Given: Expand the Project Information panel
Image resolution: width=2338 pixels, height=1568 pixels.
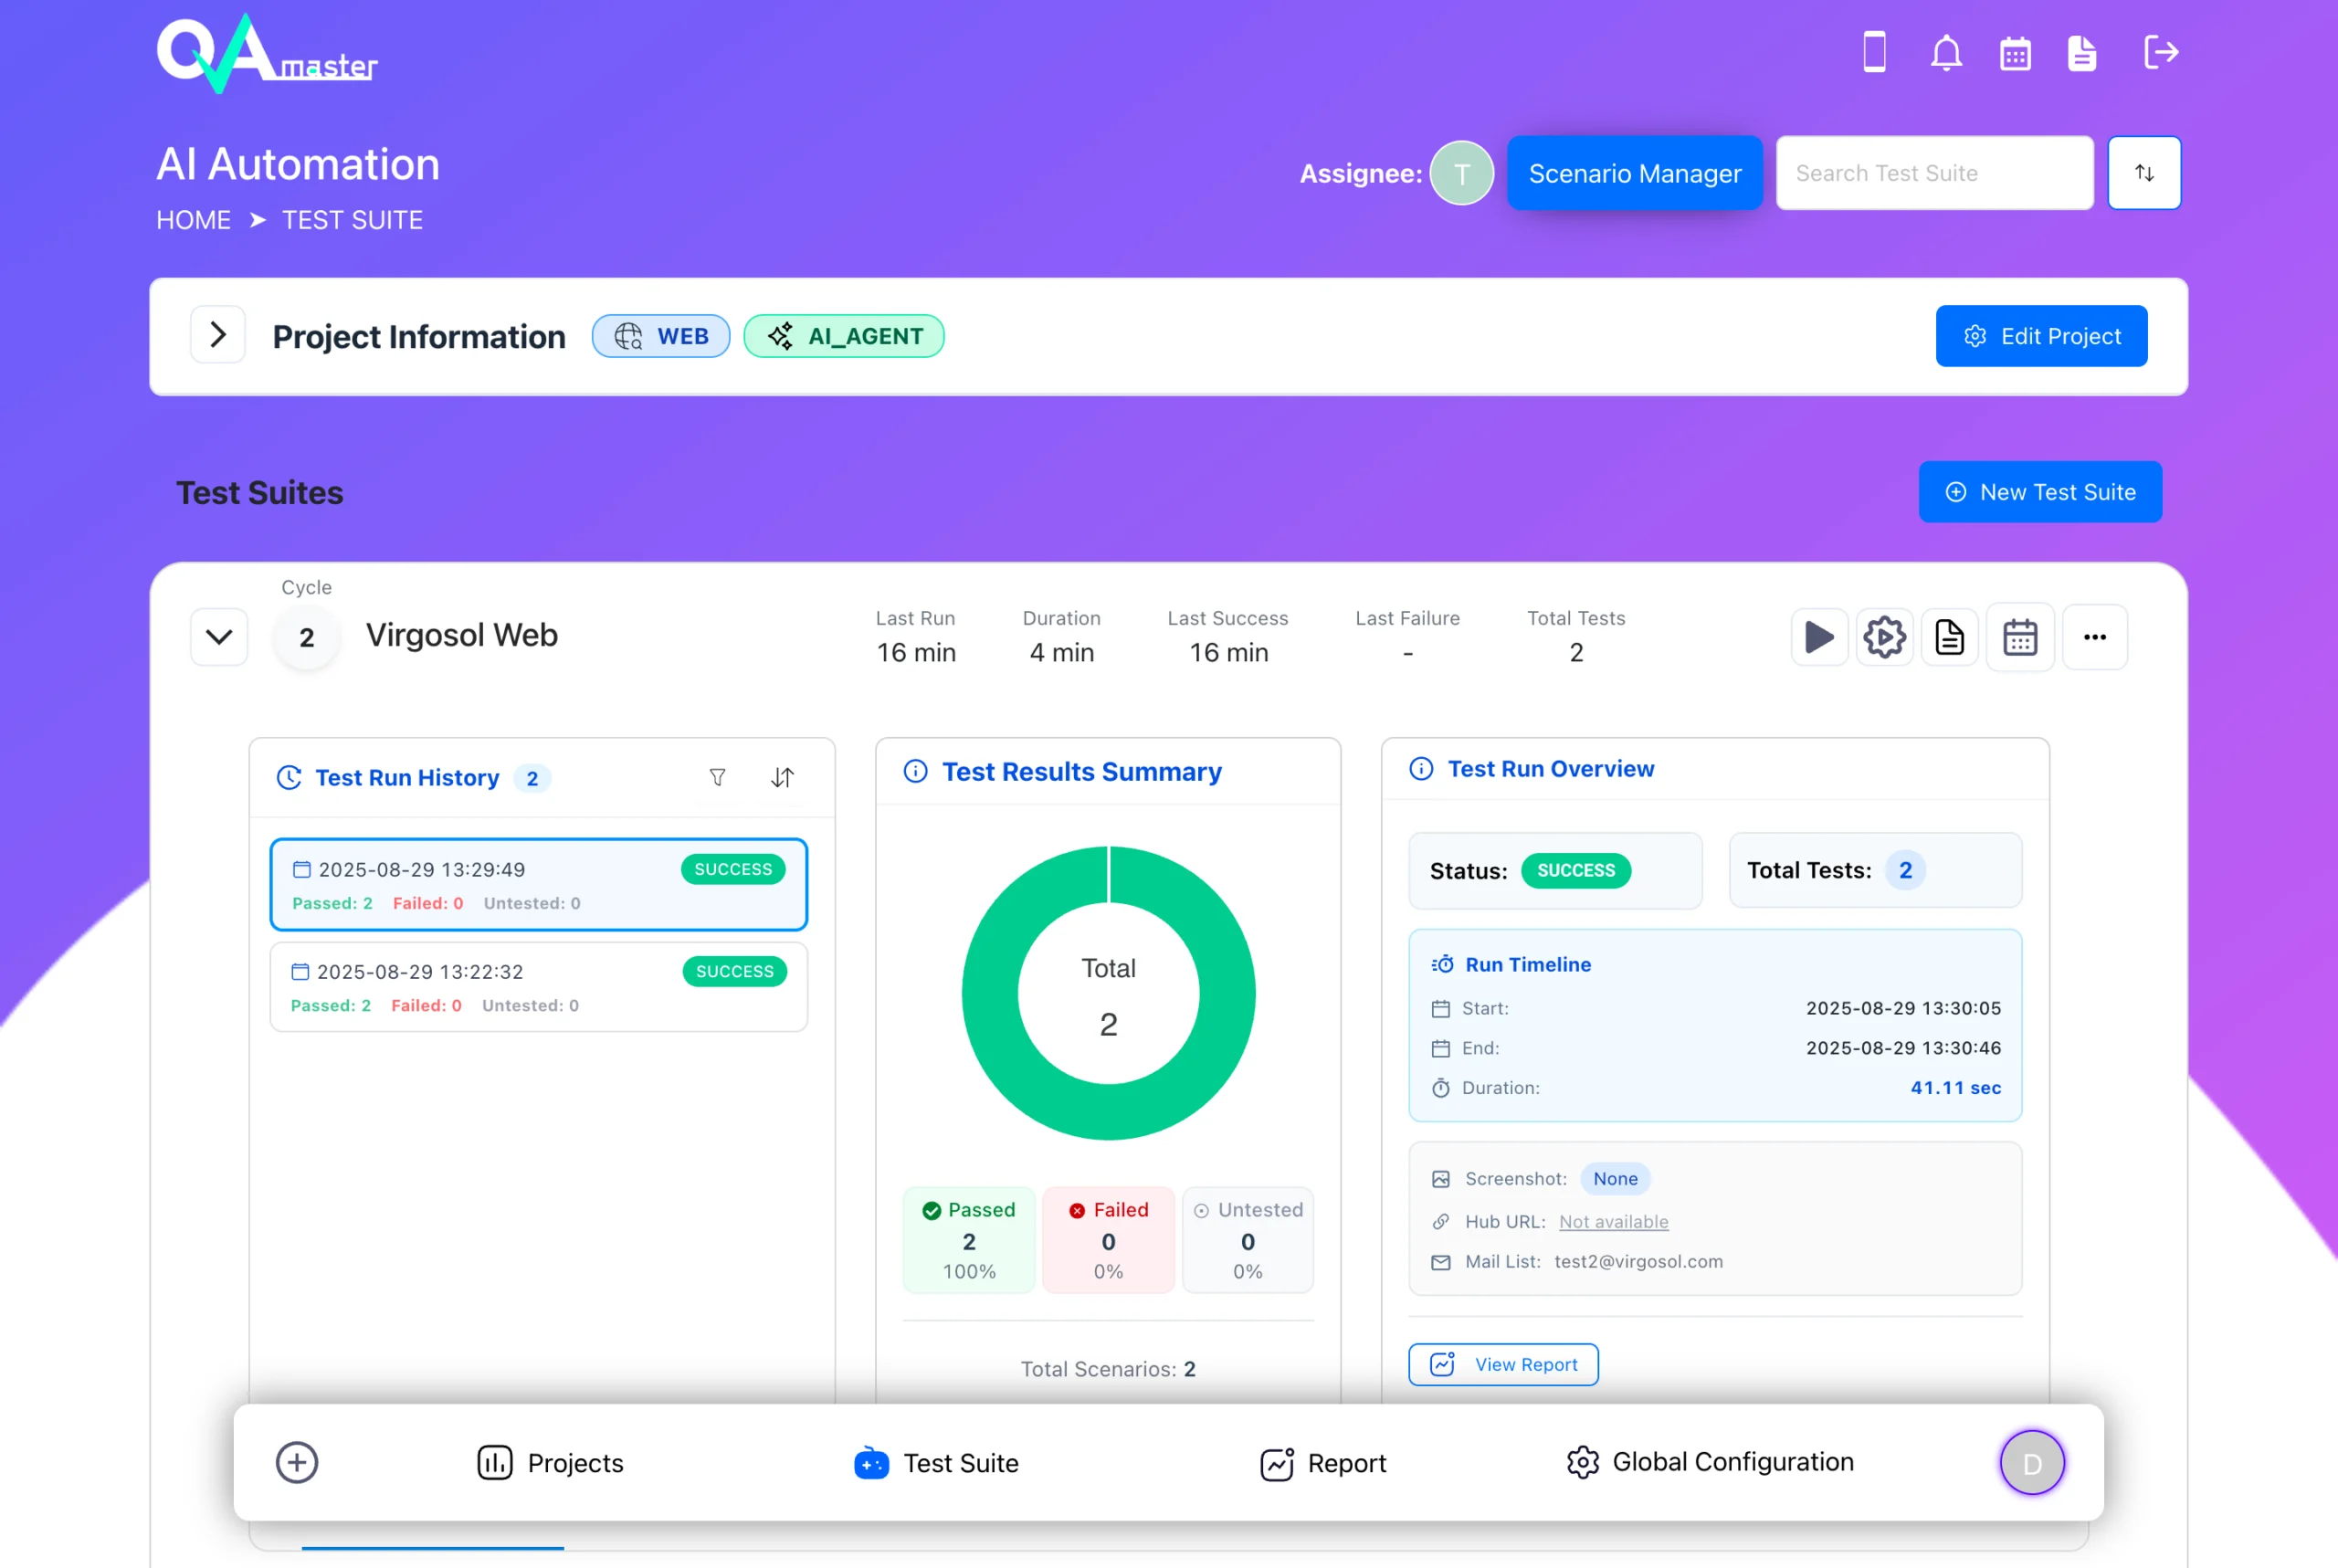Looking at the screenshot, I should pos(218,335).
